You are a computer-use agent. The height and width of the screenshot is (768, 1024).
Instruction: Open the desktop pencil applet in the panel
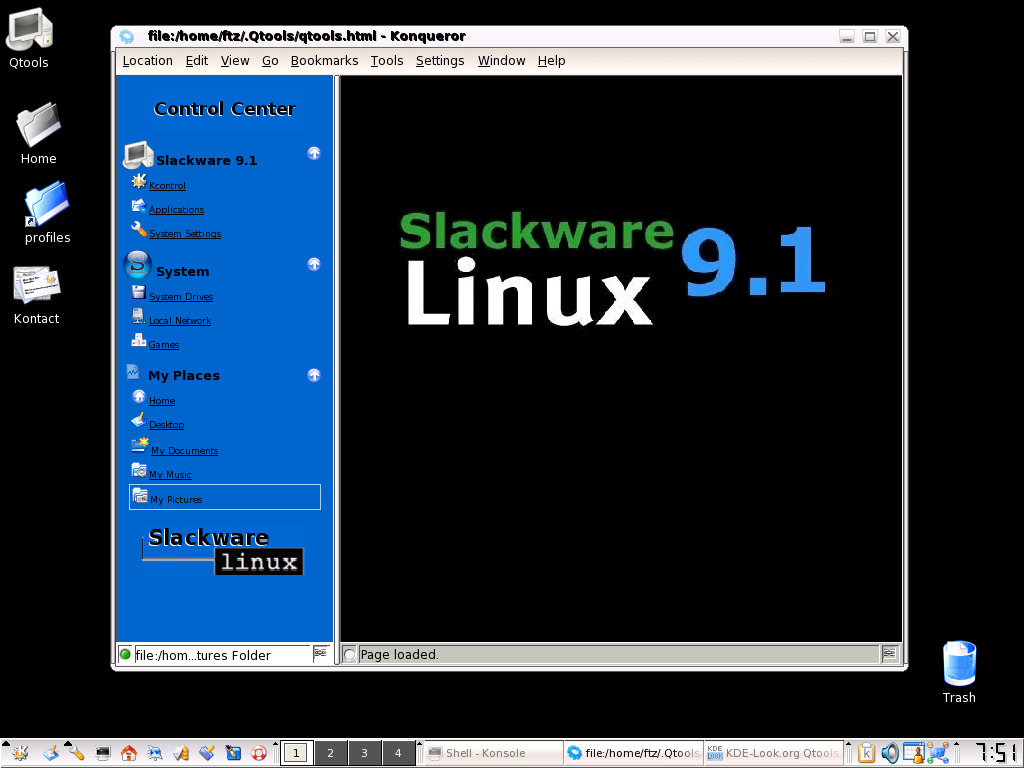[x=50, y=753]
